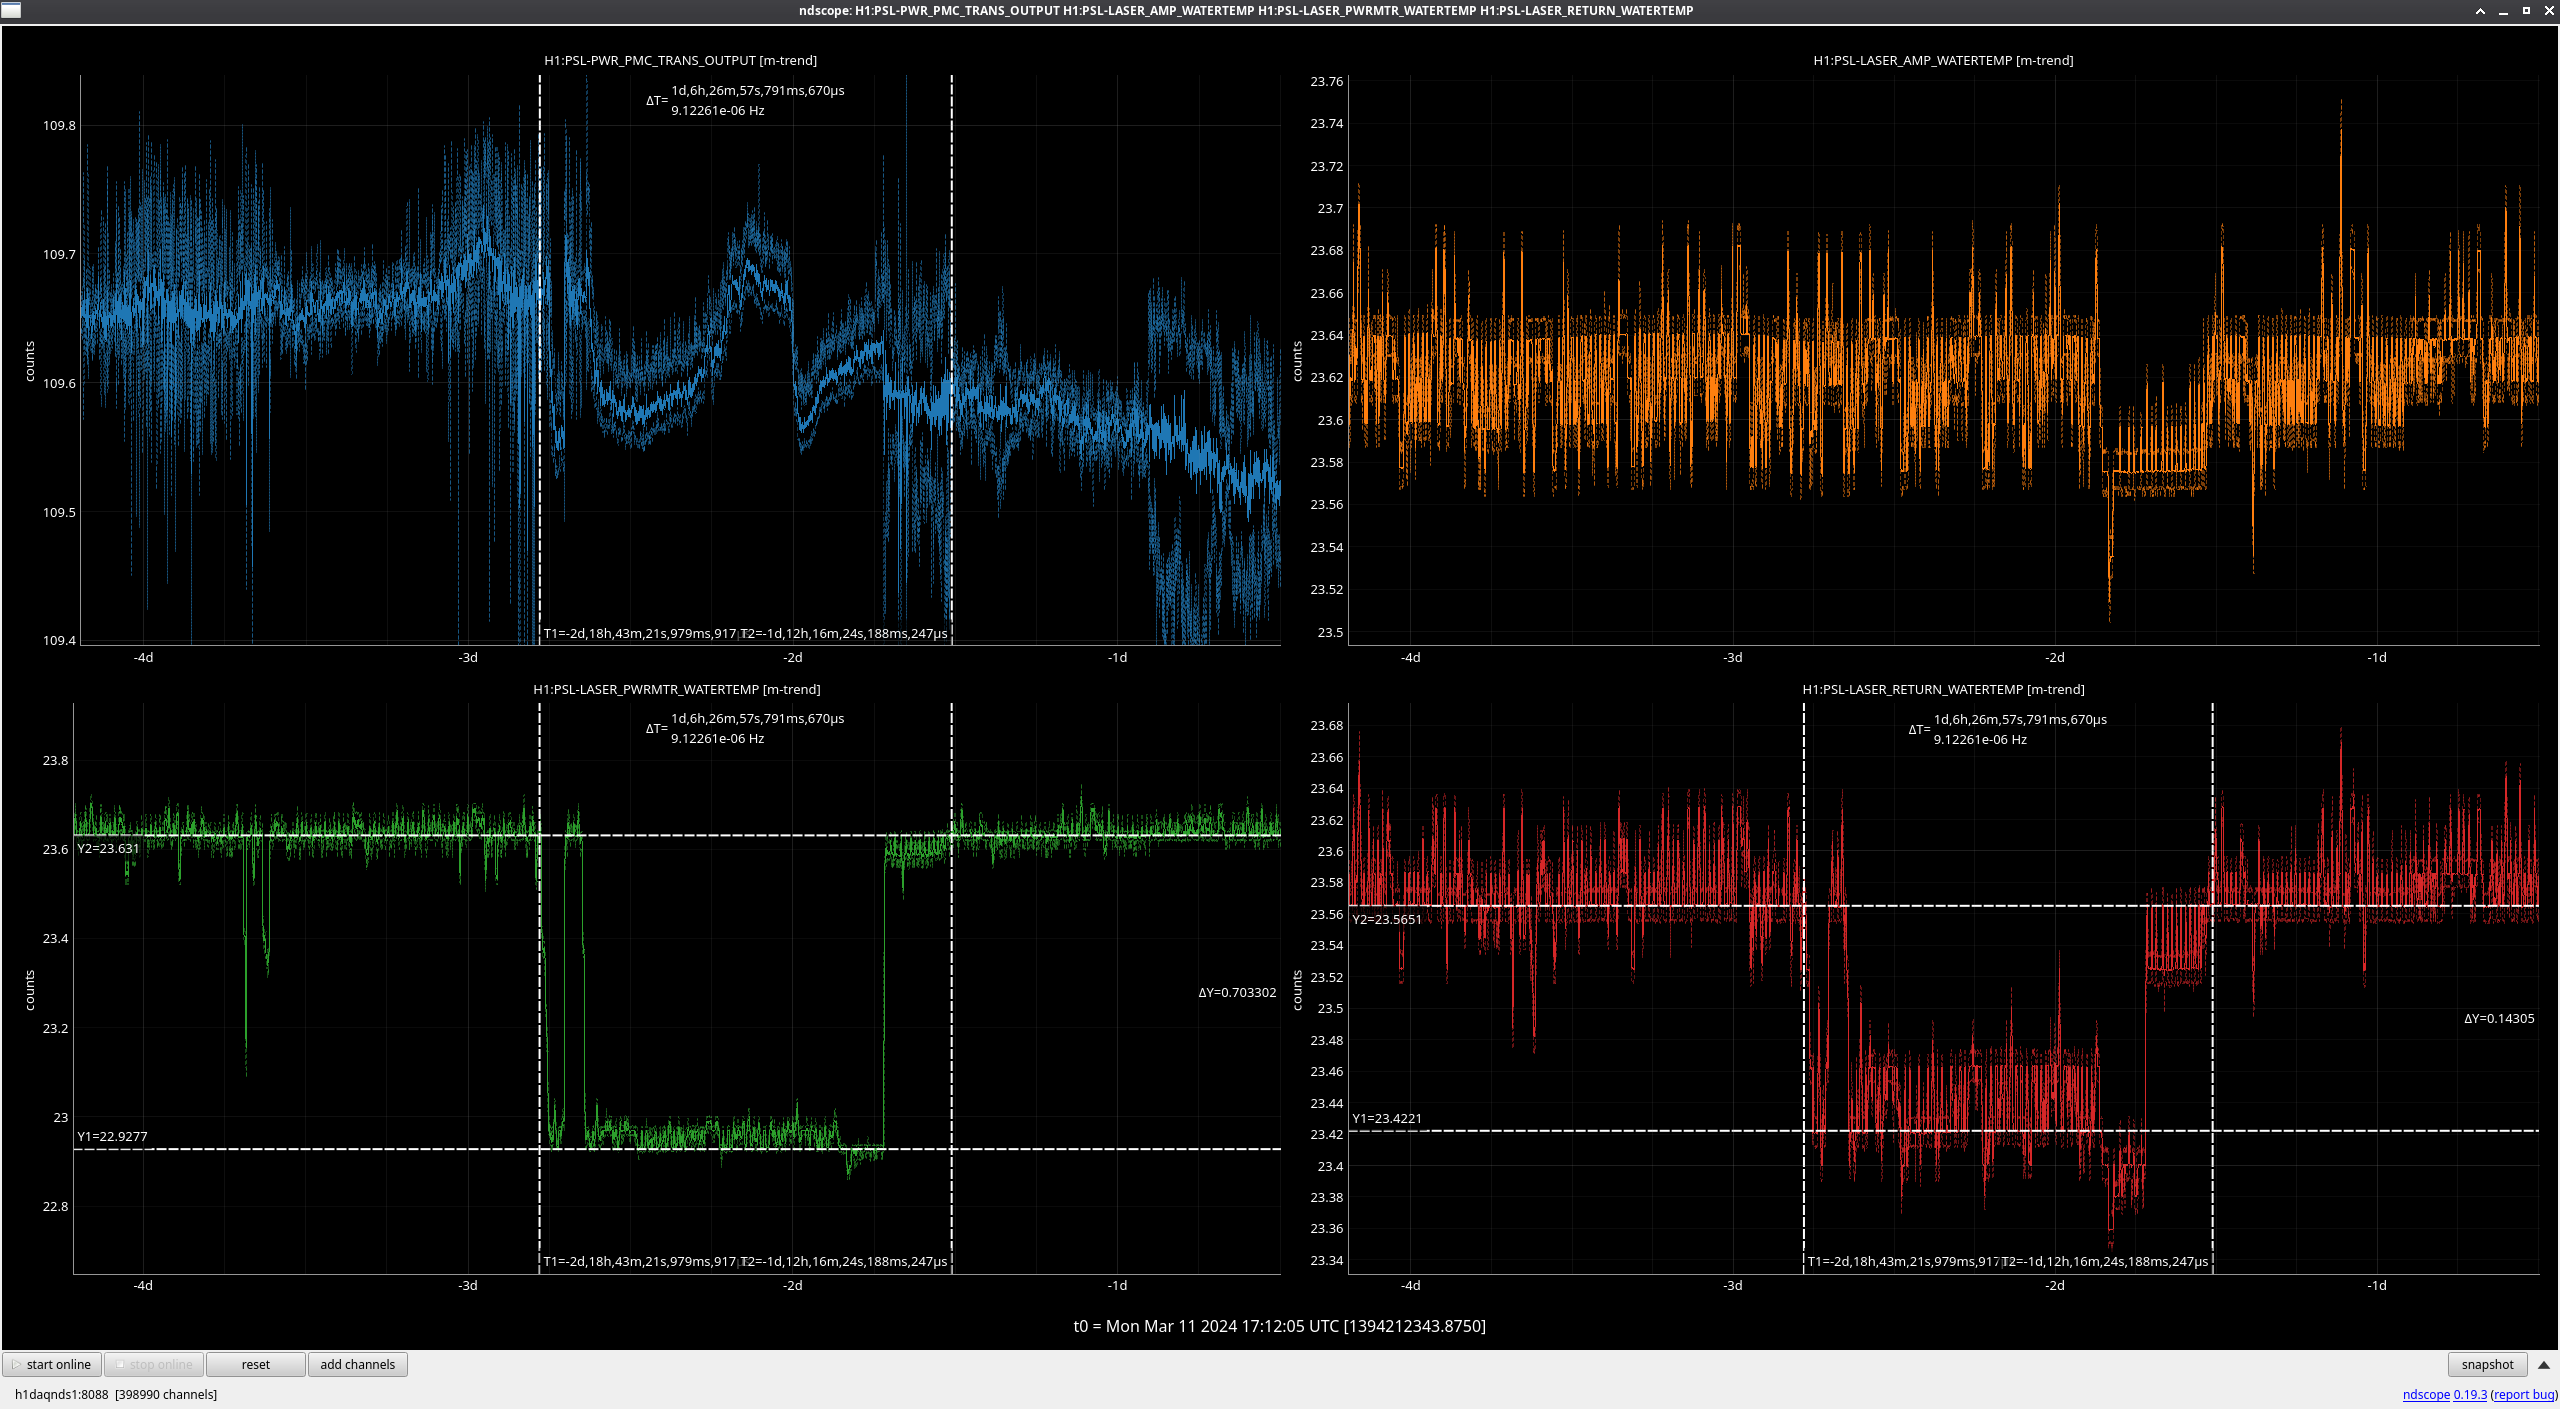Select the H1:PSL-LASER_AMP_WATERTEMP plot title
2560x1409 pixels.
pos(1943,60)
